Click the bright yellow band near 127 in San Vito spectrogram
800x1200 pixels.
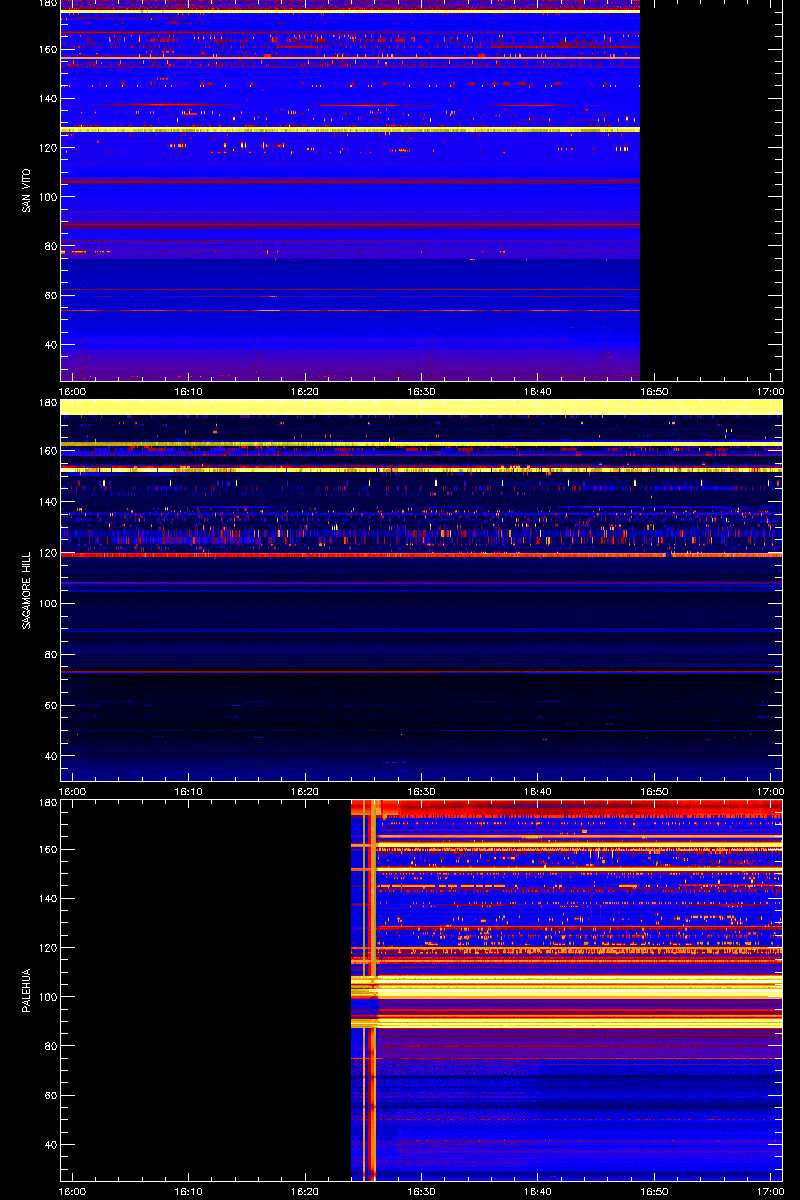coord(350,130)
